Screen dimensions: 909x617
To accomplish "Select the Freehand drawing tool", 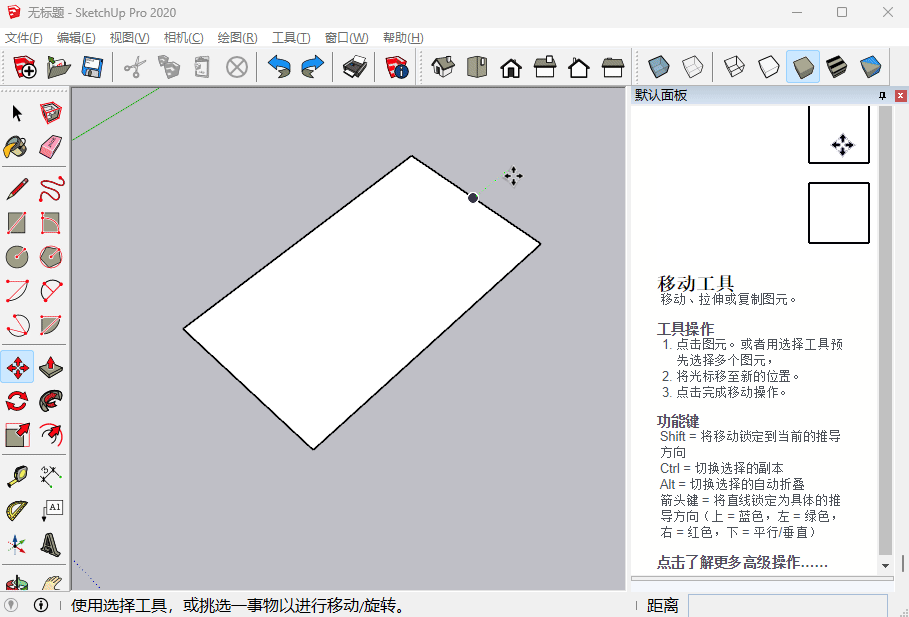I will click(x=51, y=189).
